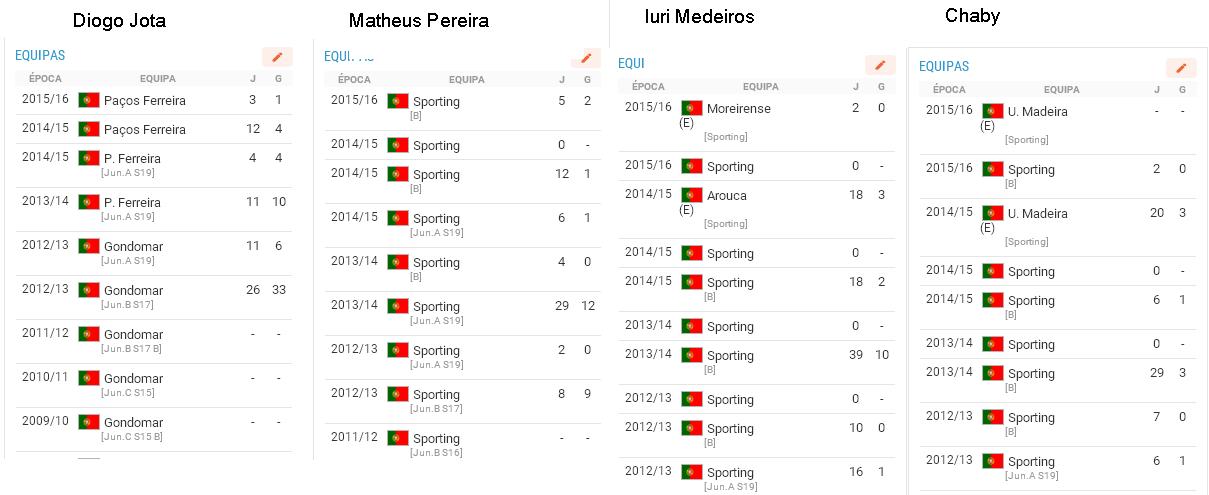Click edit pencil in Diogo Jota panel
This screenshot has width=1209, height=495.
point(277,57)
